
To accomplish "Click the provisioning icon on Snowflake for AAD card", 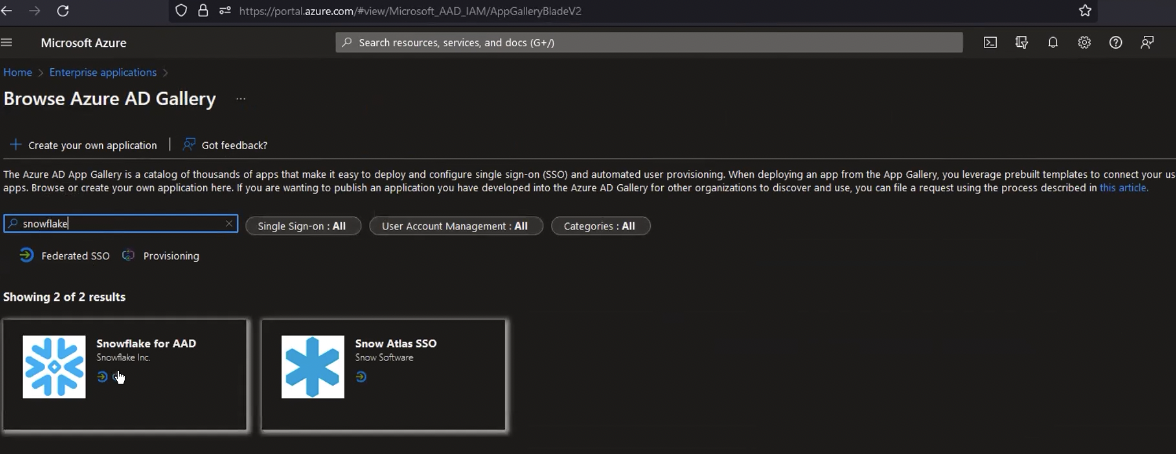I will (x=117, y=377).
